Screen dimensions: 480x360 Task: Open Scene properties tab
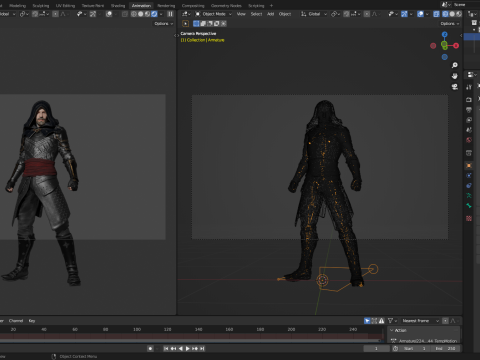pyautogui.click(x=469, y=130)
